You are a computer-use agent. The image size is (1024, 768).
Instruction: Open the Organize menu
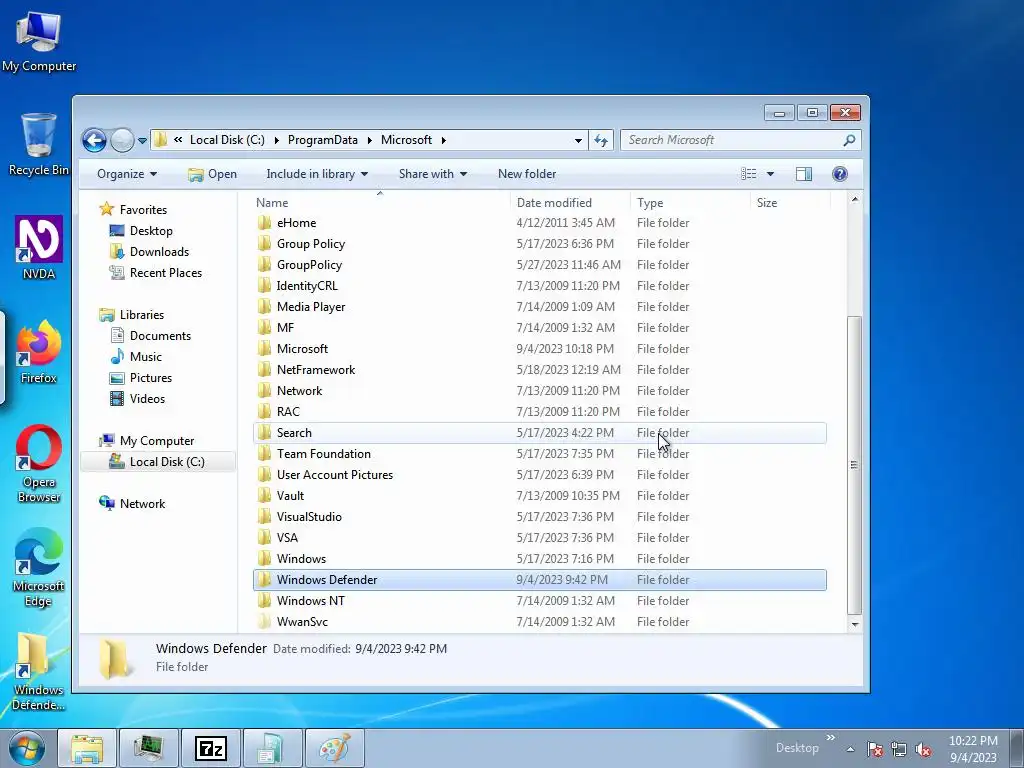pos(127,174)
